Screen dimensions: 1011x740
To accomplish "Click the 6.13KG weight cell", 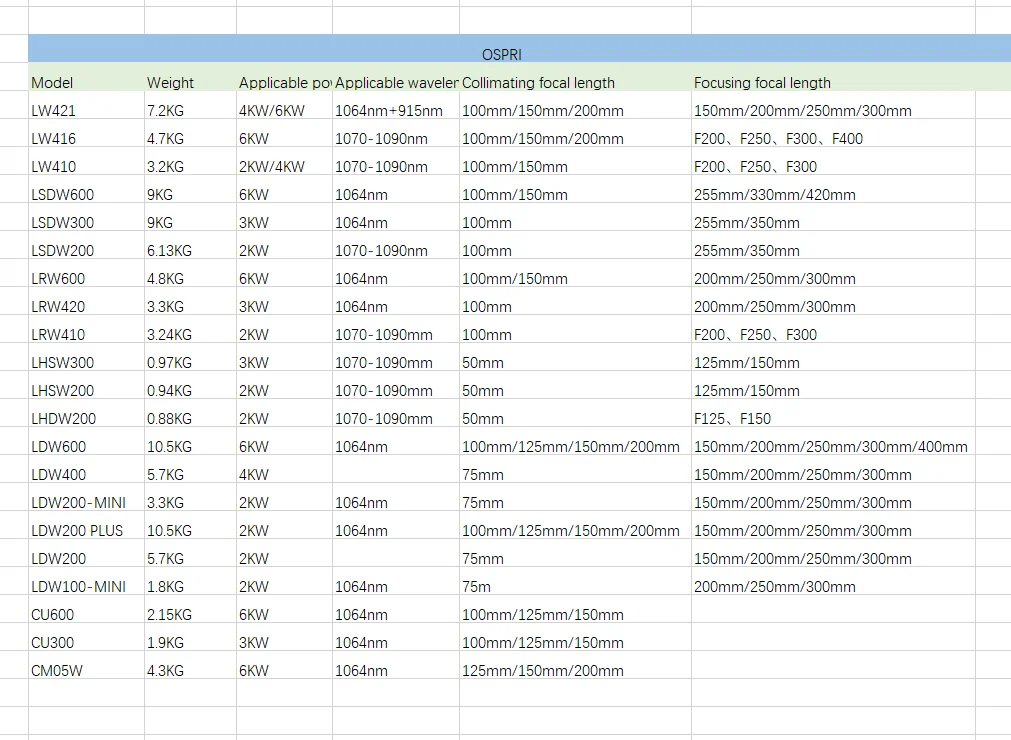I will click(190, 245).
